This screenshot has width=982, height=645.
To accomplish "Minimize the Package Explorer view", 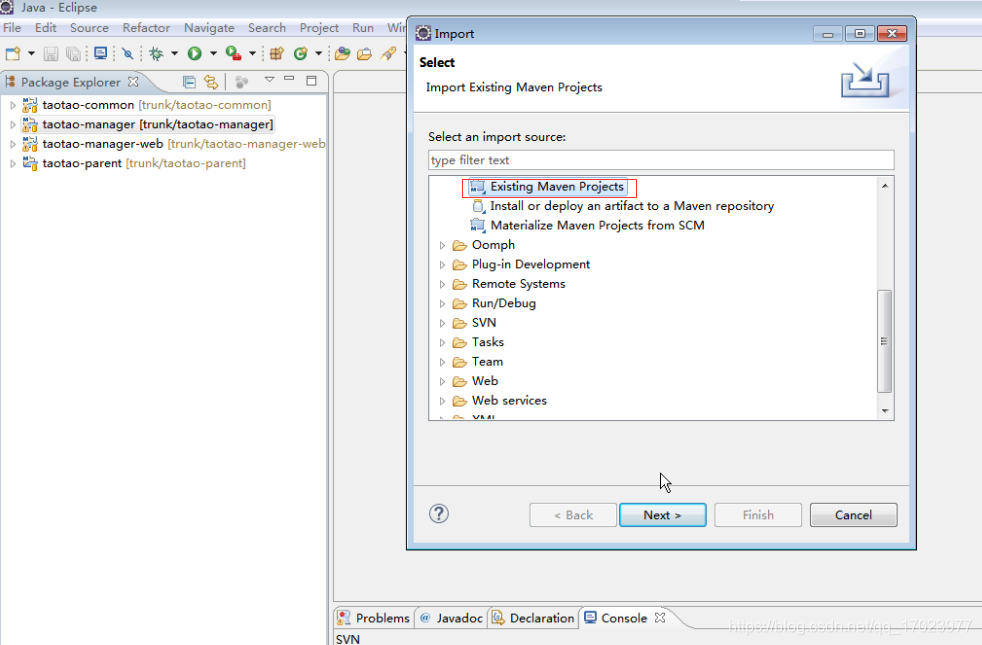I will [x=289, y=79].
